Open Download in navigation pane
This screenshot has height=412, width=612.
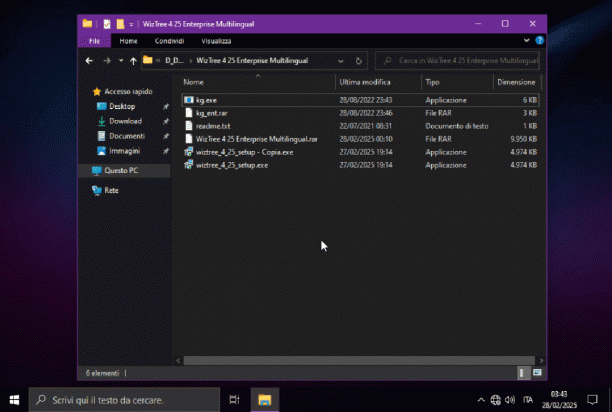(125, 121)
